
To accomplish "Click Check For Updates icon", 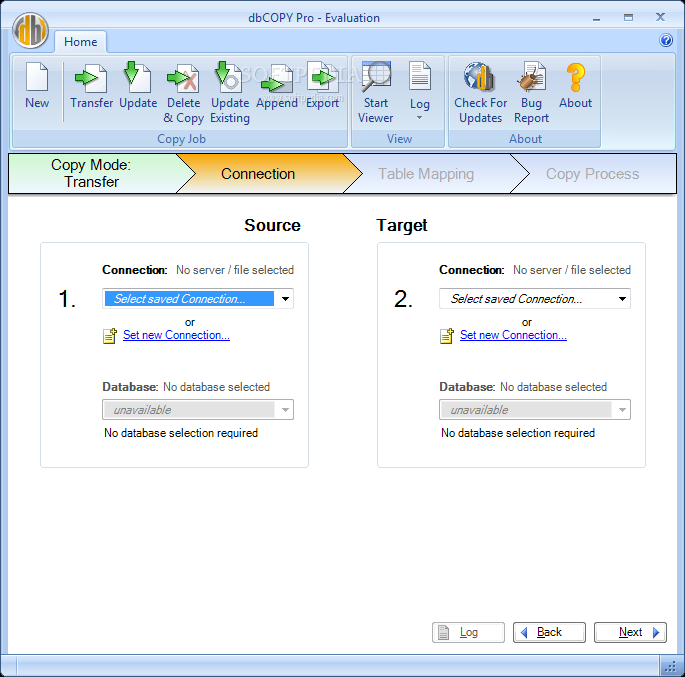I will pos(480,76).
